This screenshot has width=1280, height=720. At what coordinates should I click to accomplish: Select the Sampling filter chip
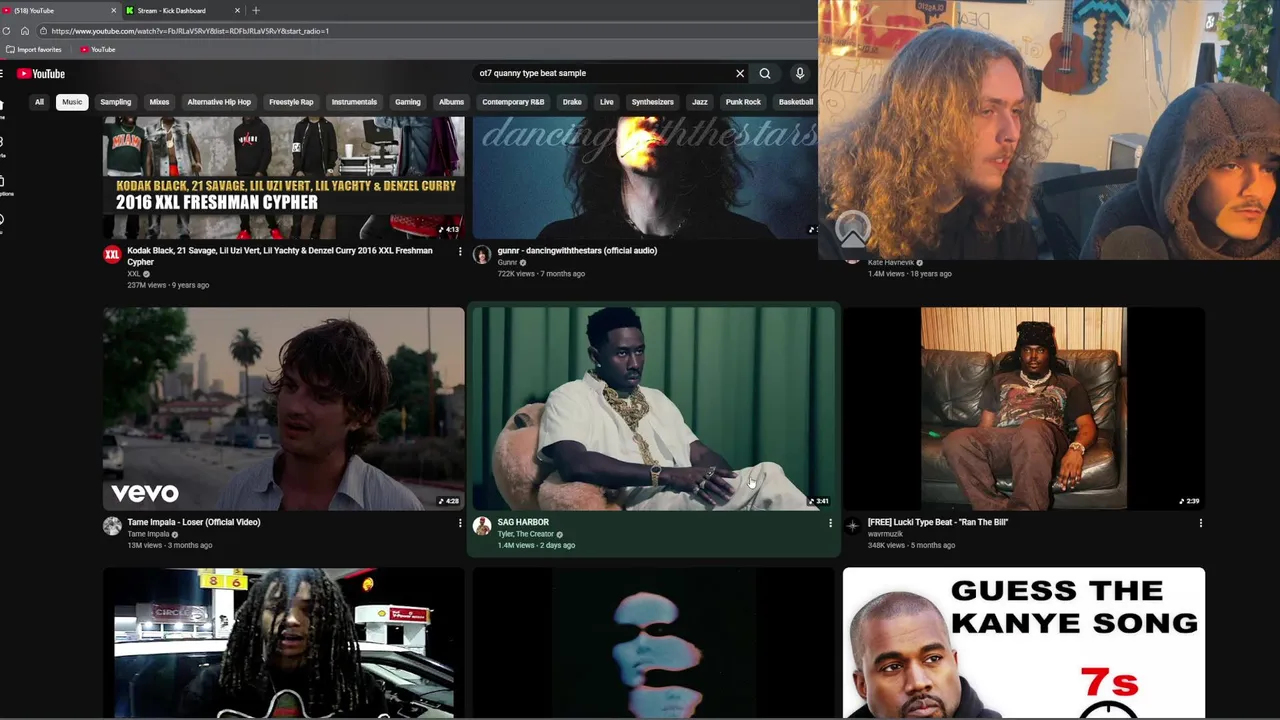(x=116, y=102)
